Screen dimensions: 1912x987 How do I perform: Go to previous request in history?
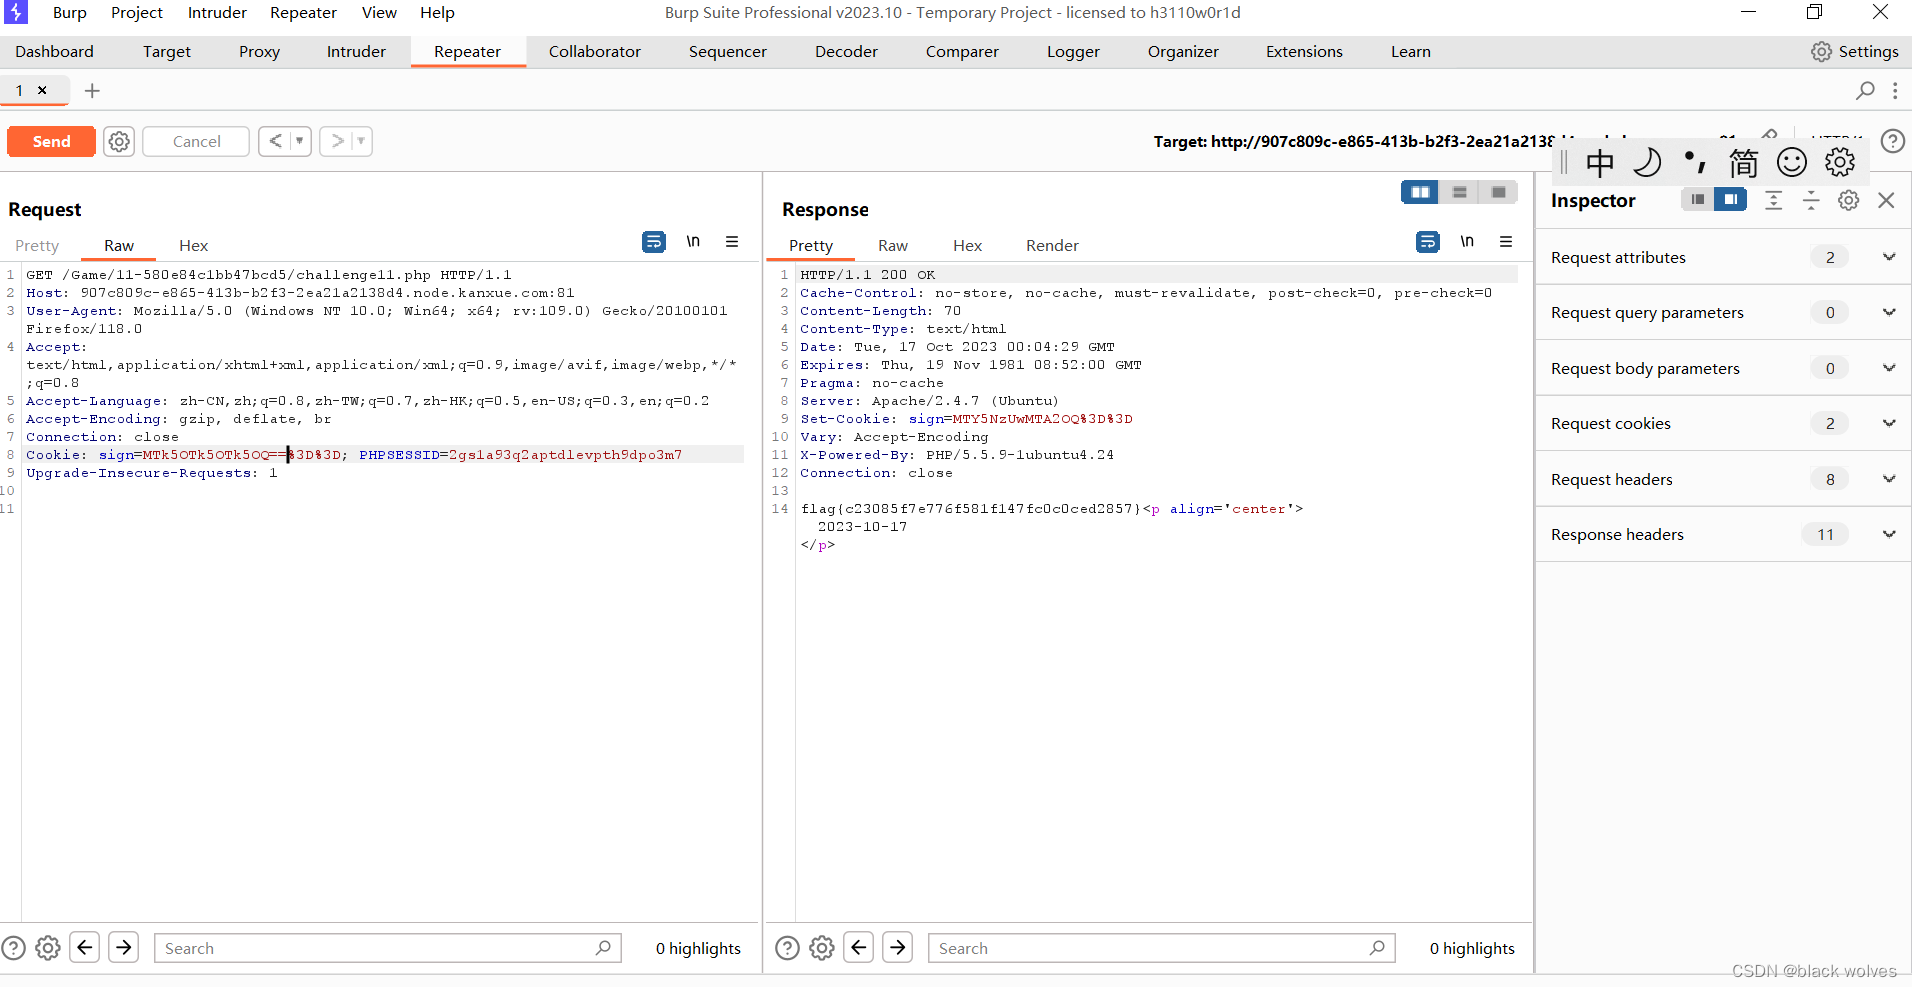275,141
